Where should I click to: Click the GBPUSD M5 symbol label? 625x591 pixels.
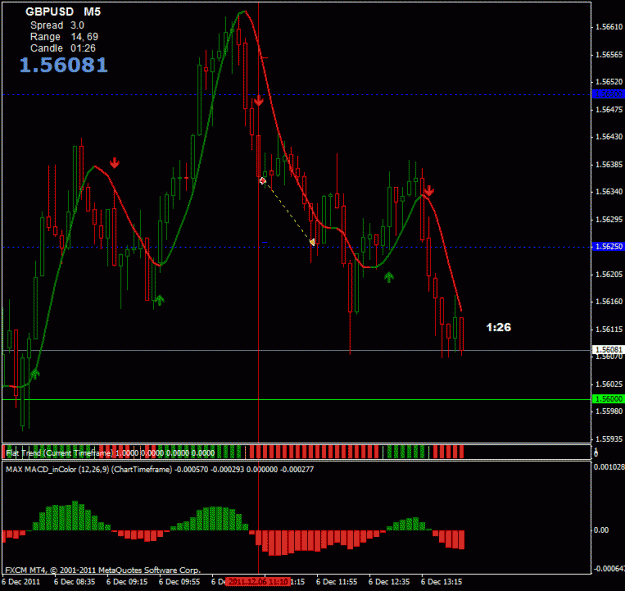click(63, 12)
